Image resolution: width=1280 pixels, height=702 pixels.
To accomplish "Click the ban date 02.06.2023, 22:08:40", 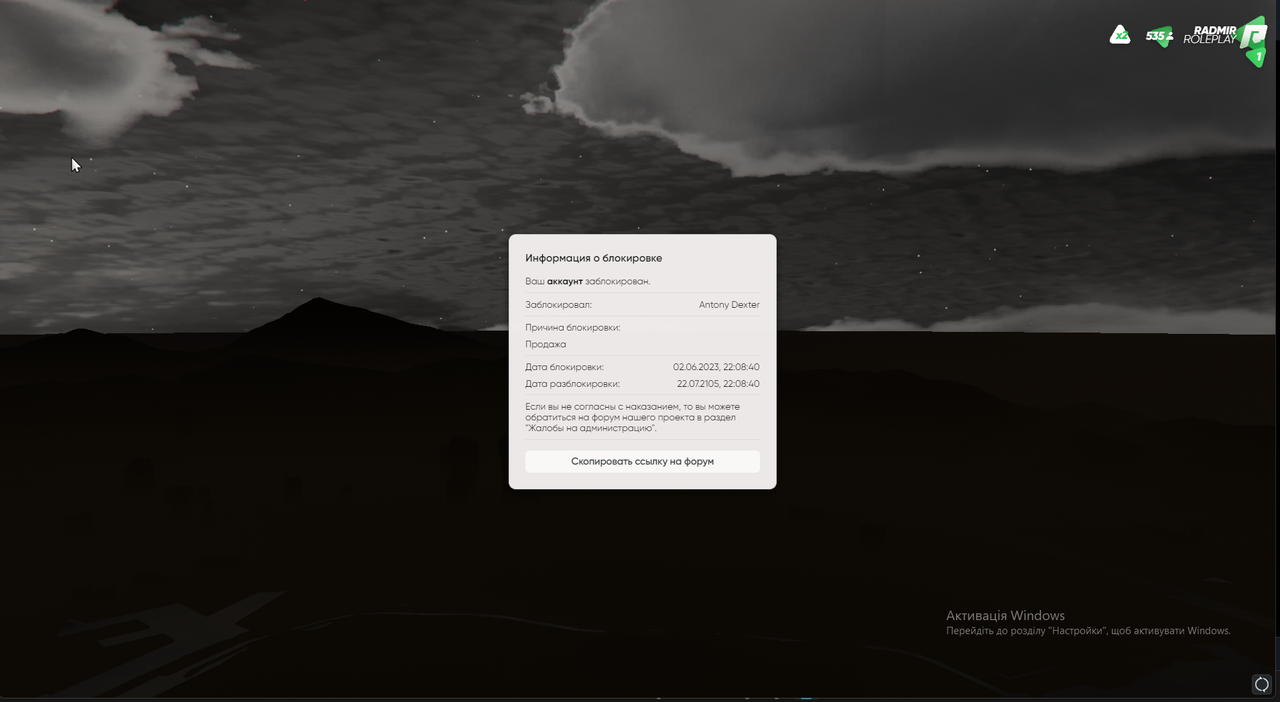I will point(716,367).
